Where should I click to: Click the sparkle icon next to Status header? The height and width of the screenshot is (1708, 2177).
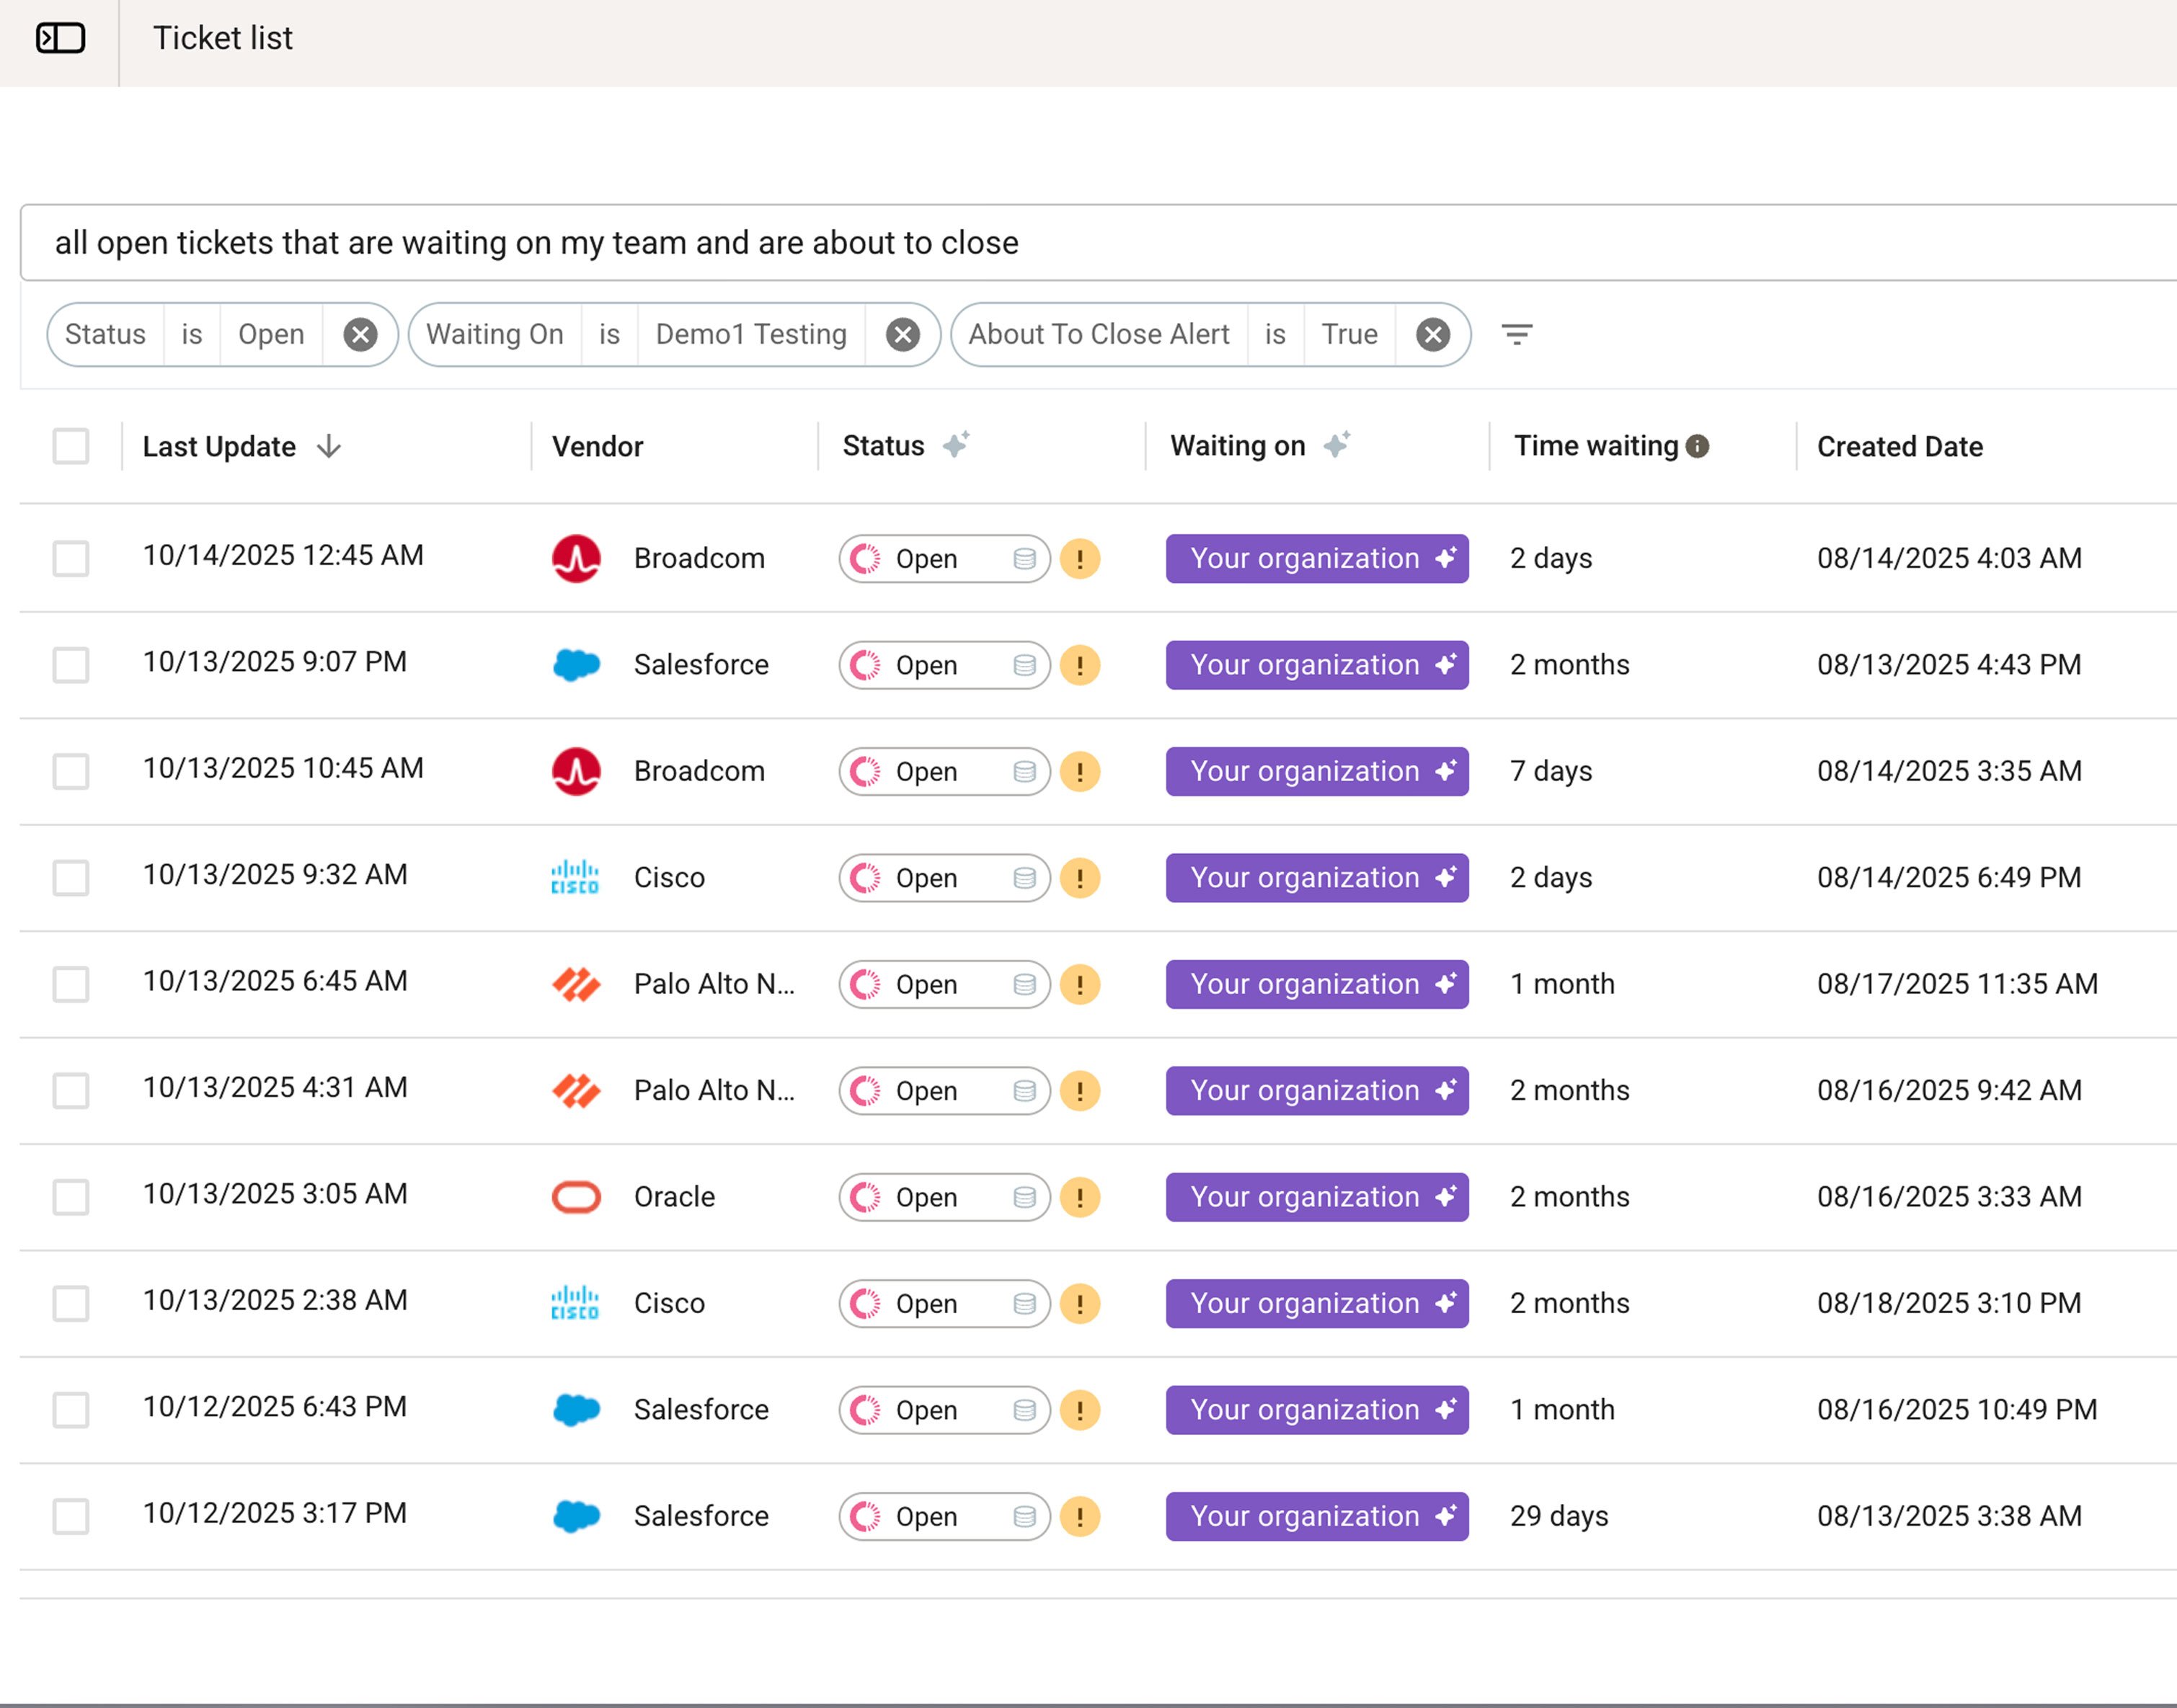coord(956,444)
